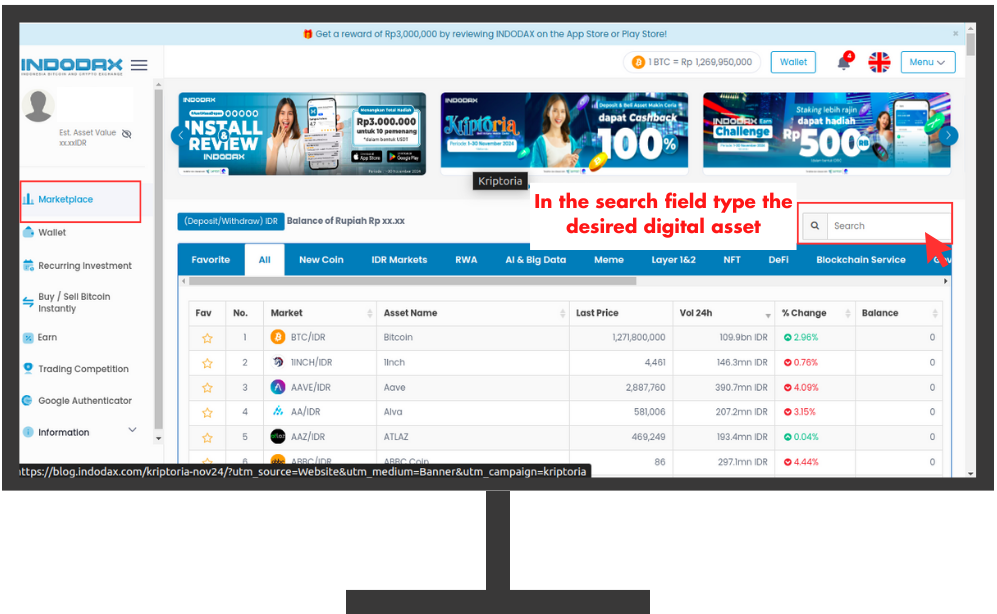Image resolution: width=997 pixels, height=614 pixels.
Task: Open the notification bell
Action: pos(844,62)
